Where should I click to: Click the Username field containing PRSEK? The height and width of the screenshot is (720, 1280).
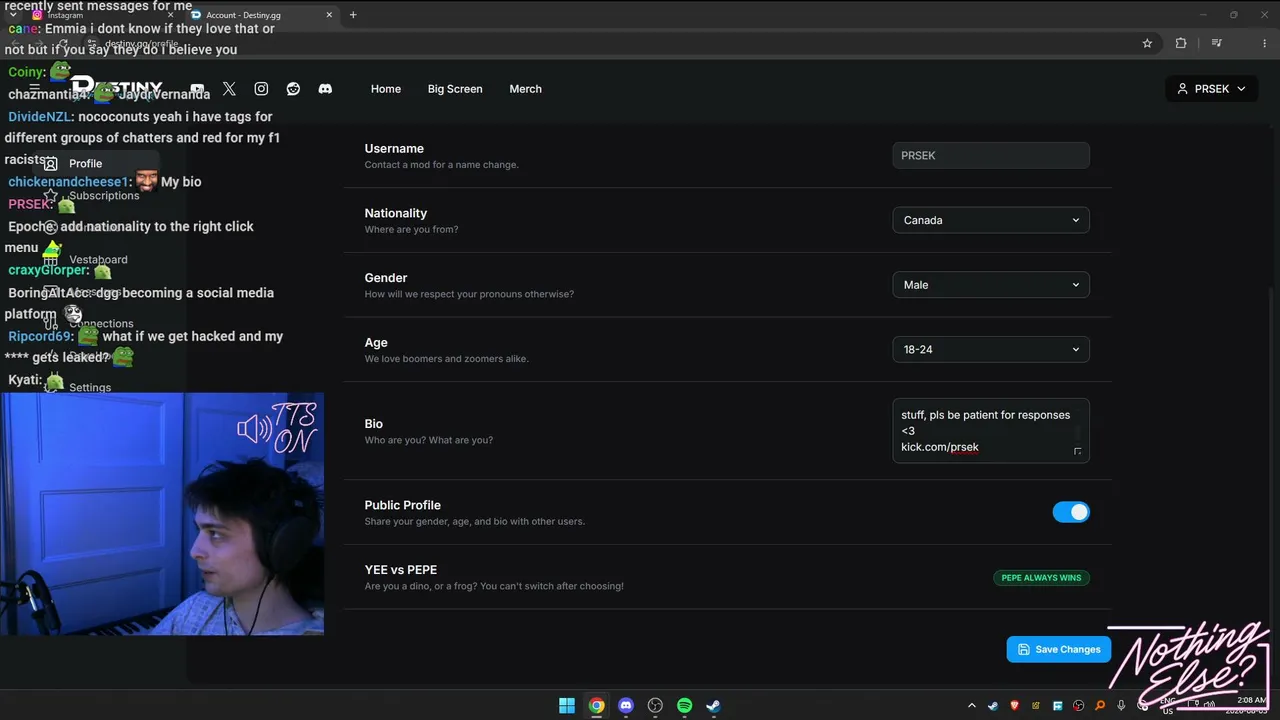tap(991, 155)
